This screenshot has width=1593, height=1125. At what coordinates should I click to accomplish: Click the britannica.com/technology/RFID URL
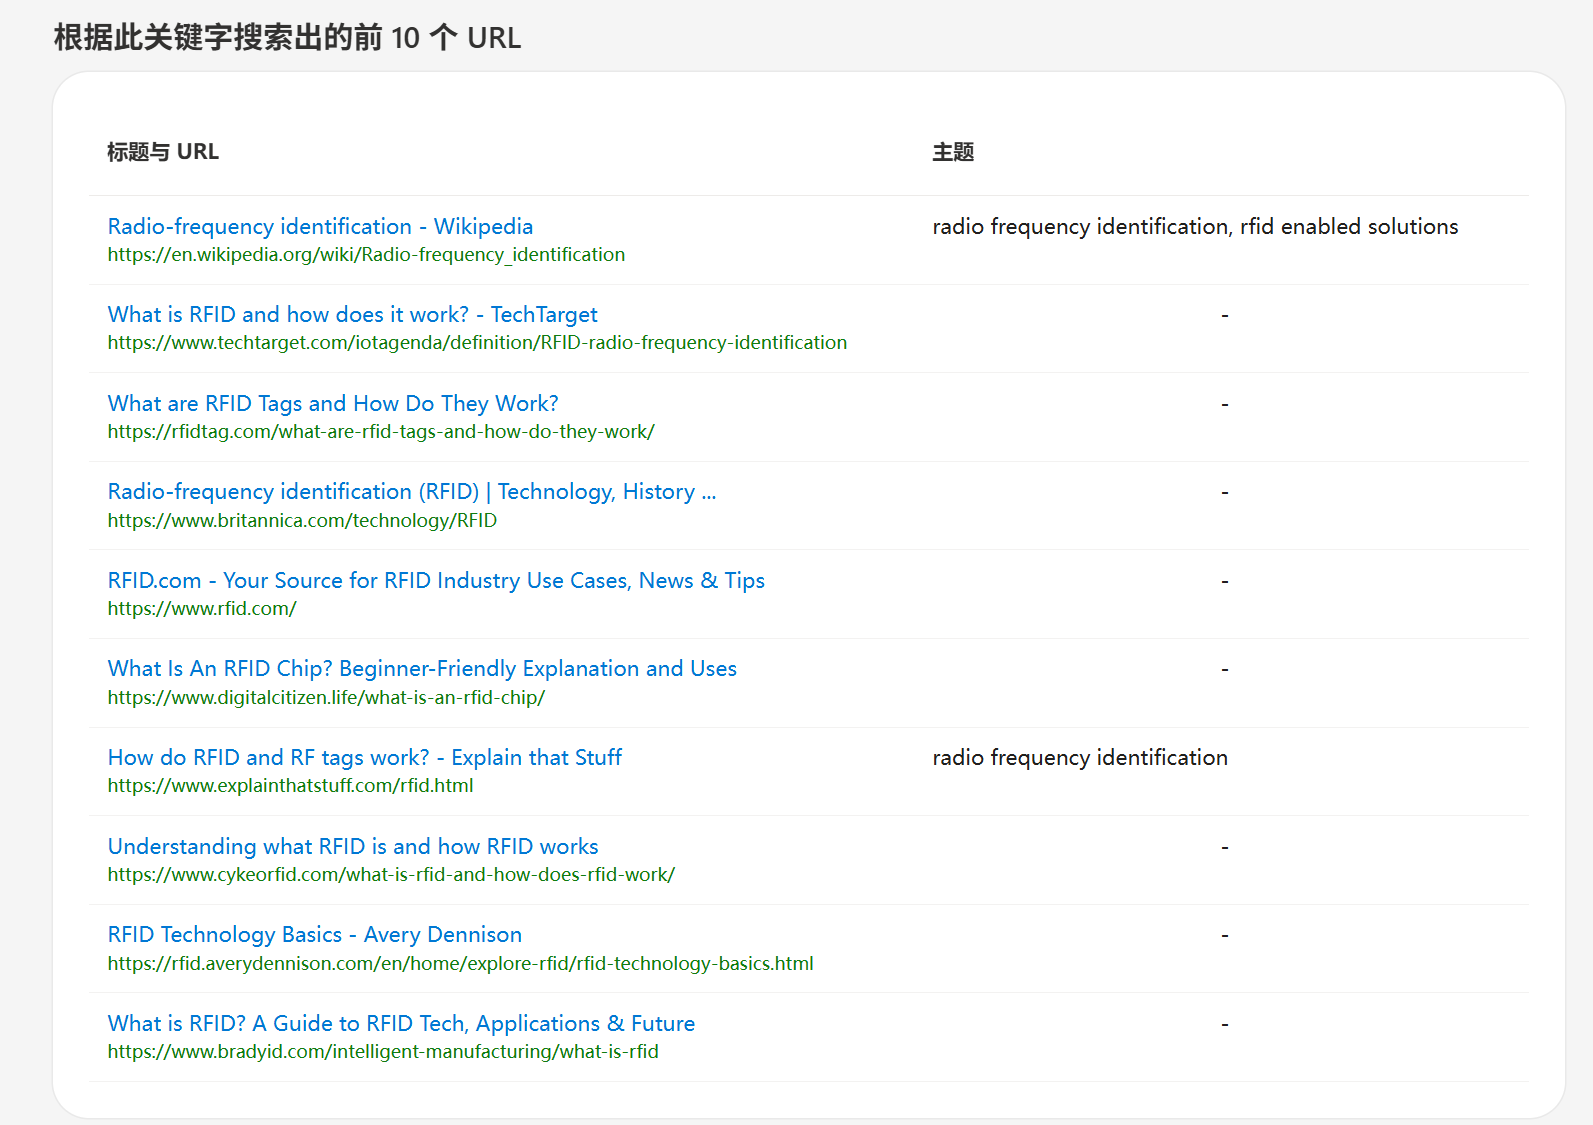point(302,521)
